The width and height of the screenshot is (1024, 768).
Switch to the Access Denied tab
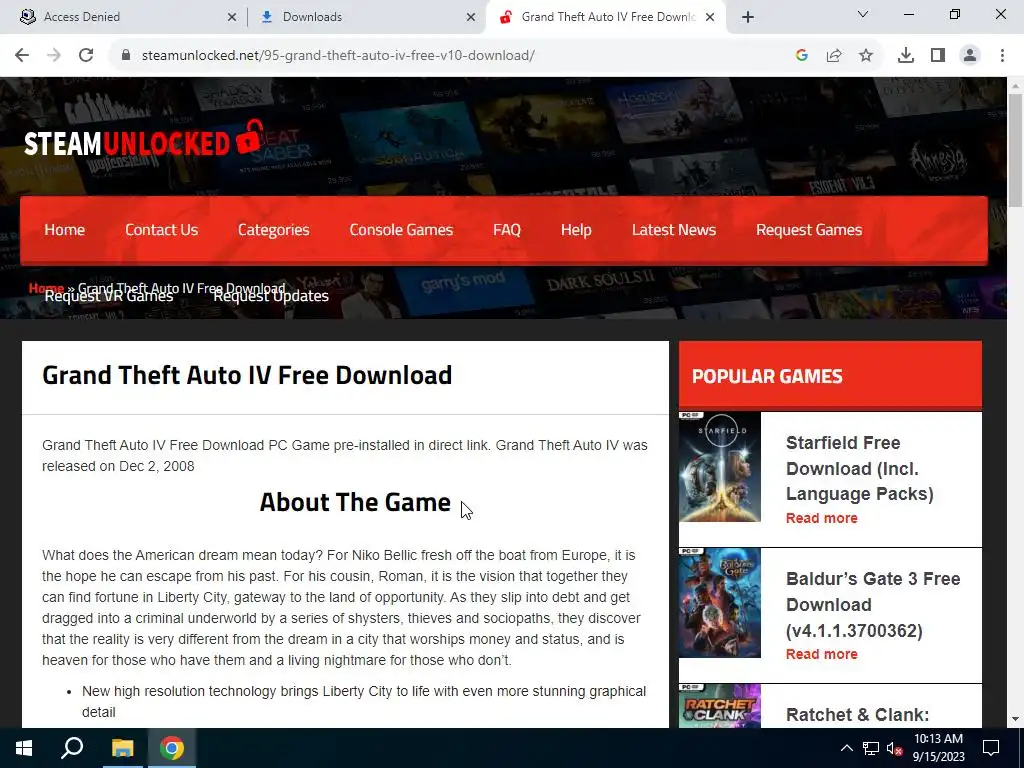pyautogui.click(x=124, y=17)
